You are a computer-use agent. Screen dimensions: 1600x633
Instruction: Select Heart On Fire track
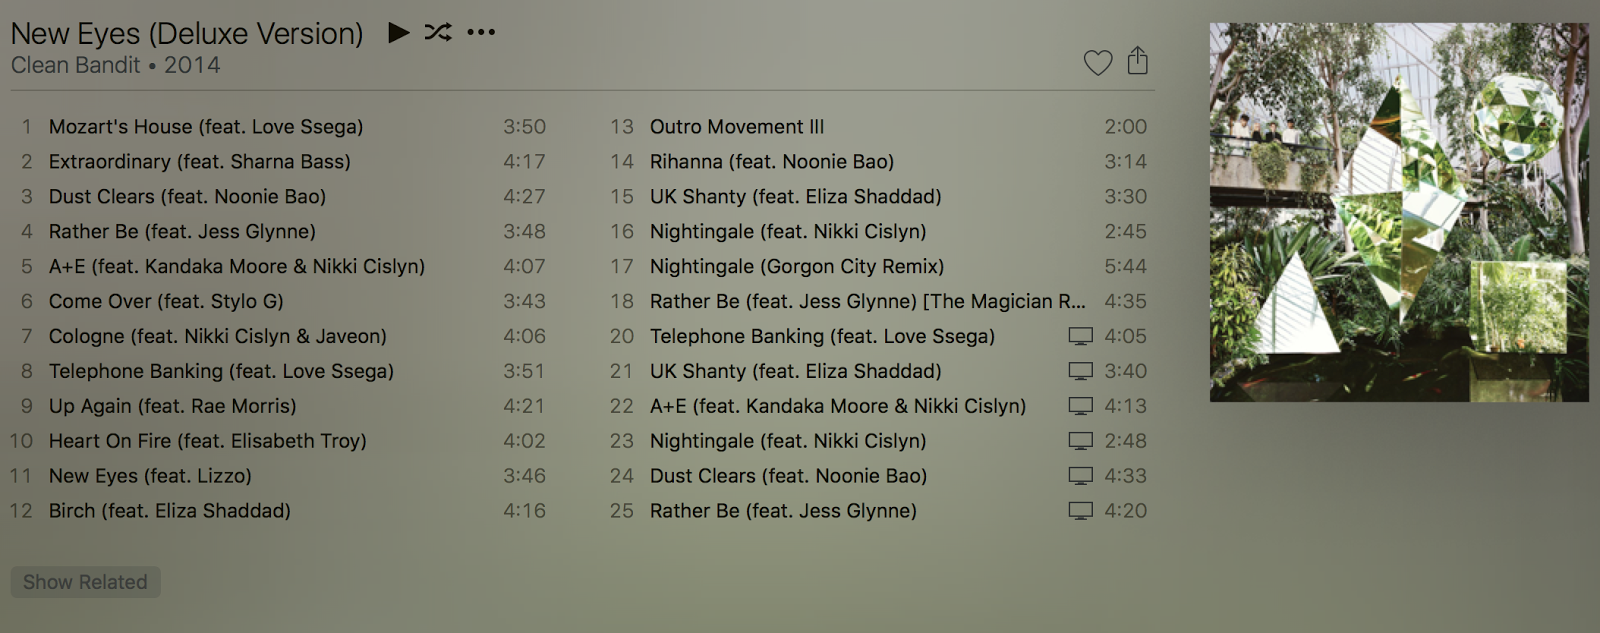pyautogui.click(x=279, y=441)
